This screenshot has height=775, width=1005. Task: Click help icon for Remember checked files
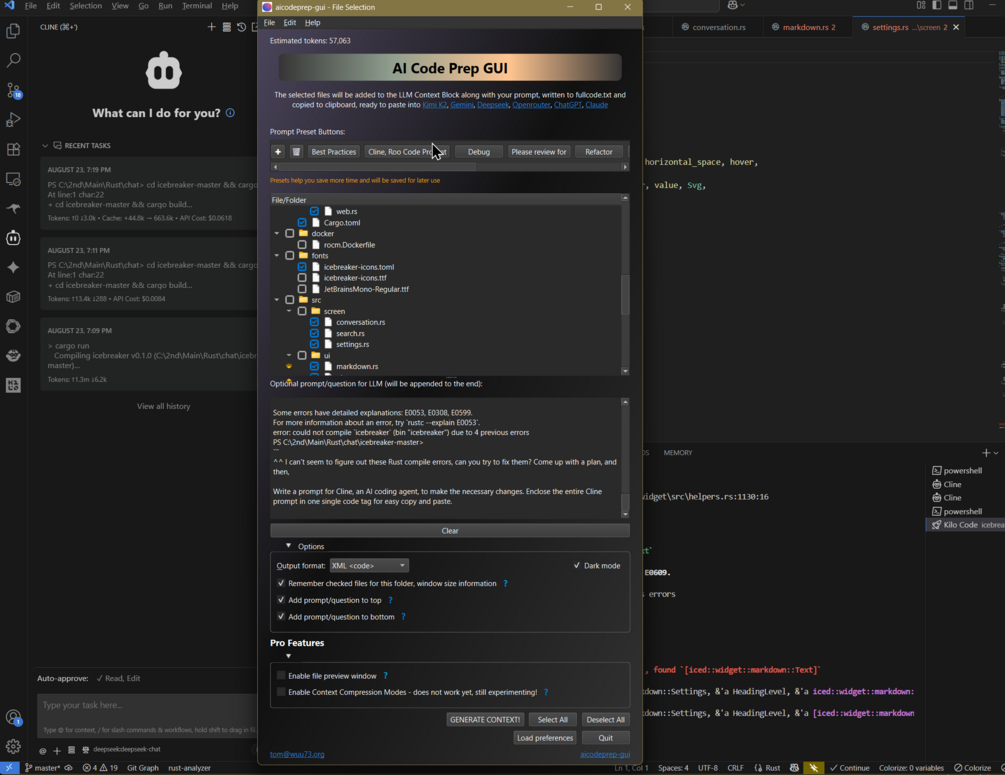point(506,583)
